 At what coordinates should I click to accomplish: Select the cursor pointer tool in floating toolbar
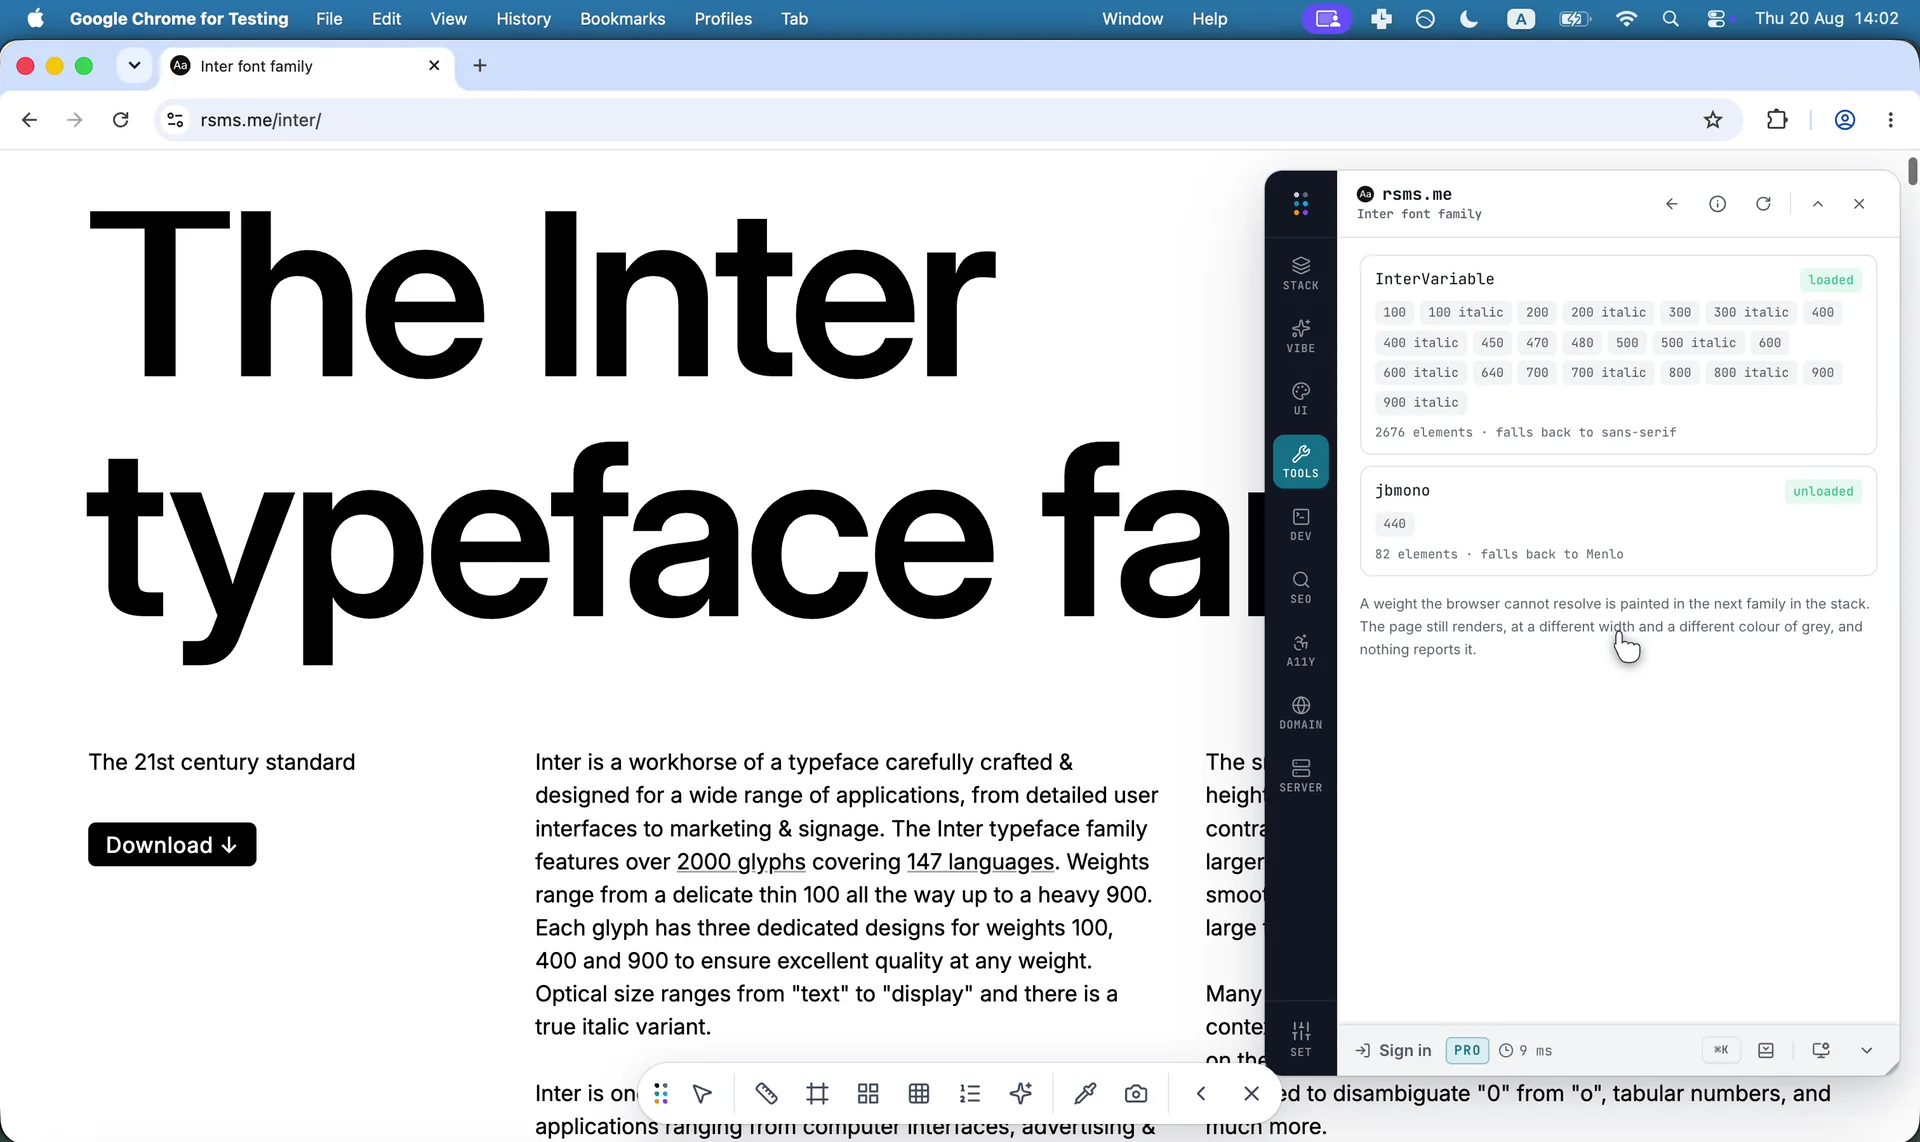702,1093
